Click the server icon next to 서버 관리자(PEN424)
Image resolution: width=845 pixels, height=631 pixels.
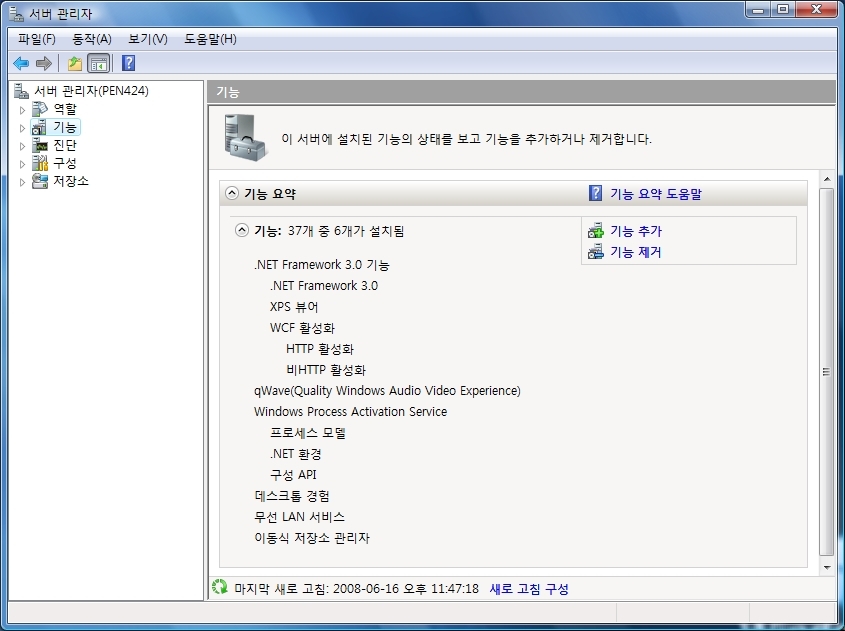pos(21,91)
